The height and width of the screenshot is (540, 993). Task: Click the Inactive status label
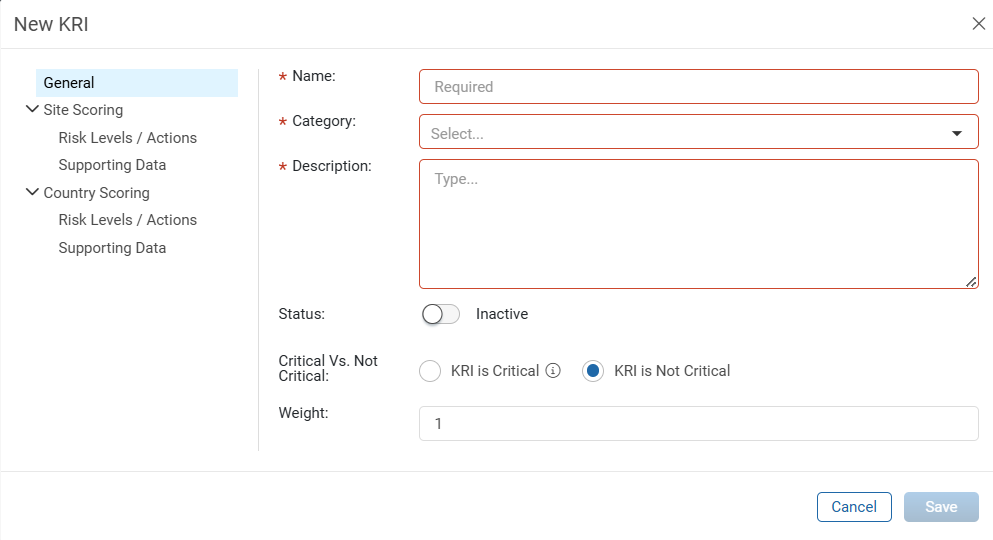click(502, 314)
